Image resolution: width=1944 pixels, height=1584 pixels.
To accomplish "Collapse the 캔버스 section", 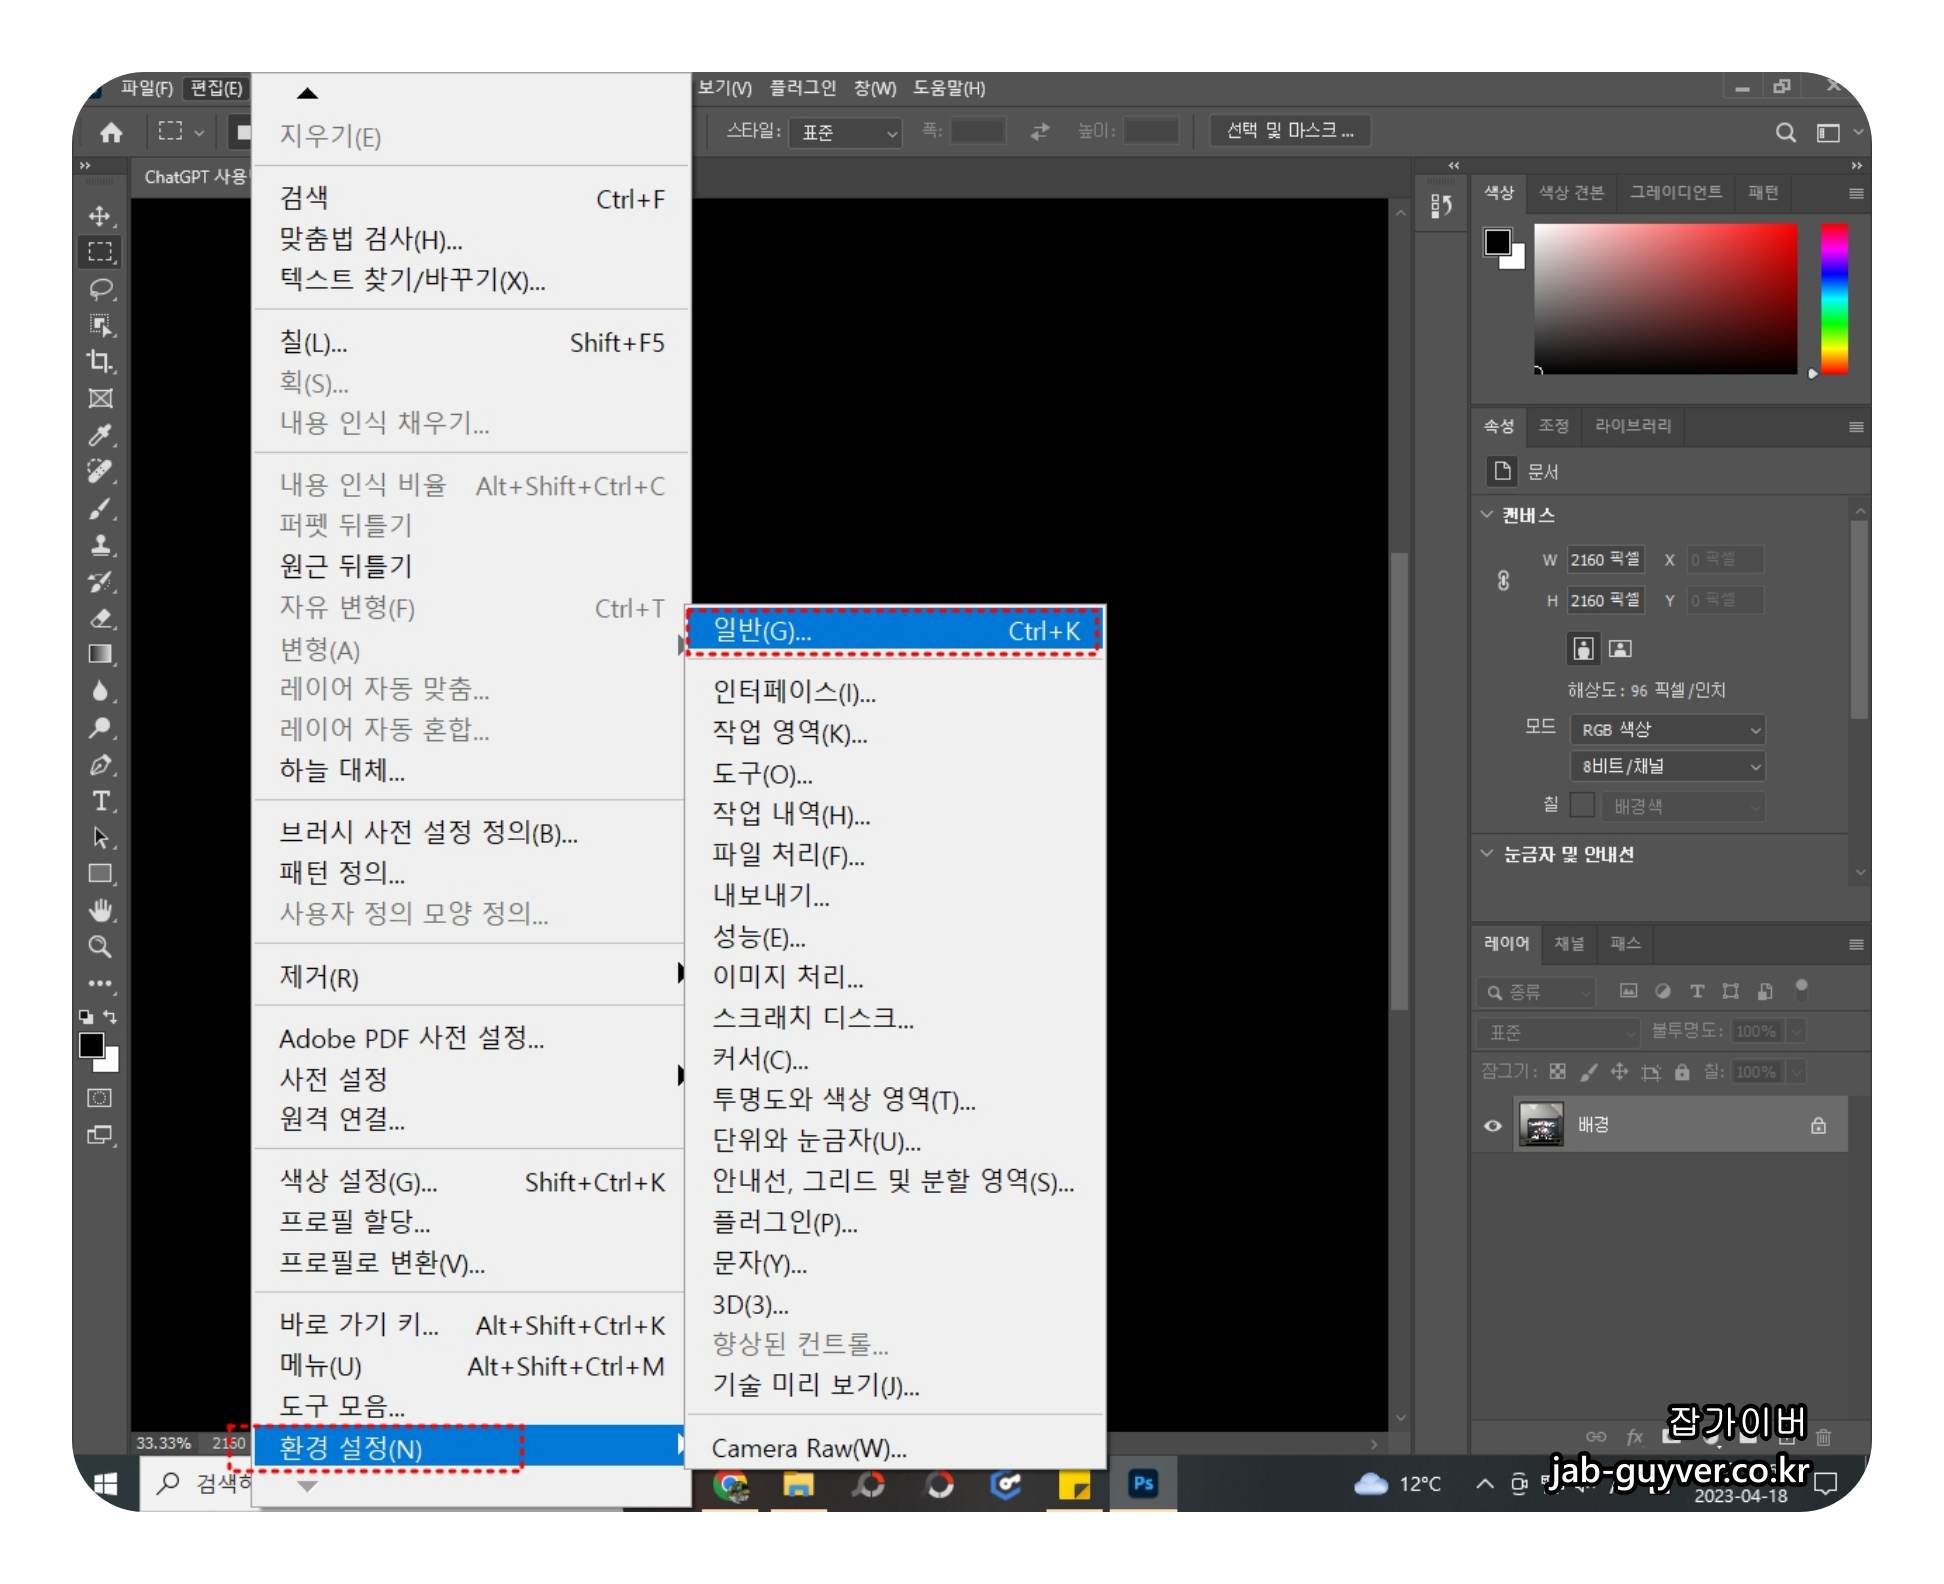I will click(1487, 515).
